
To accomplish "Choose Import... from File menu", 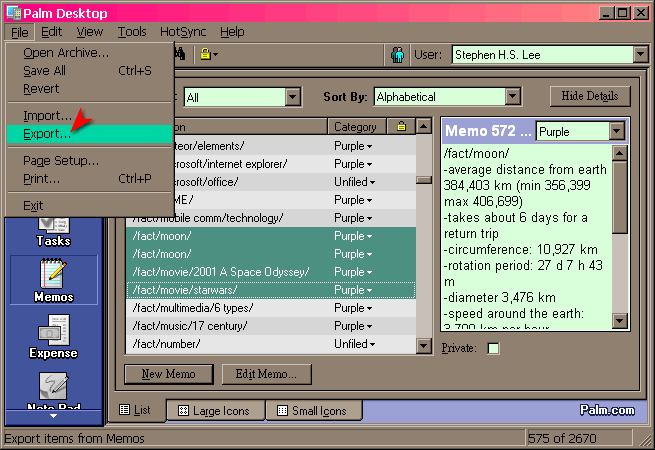I will click(x=89, y=116).
